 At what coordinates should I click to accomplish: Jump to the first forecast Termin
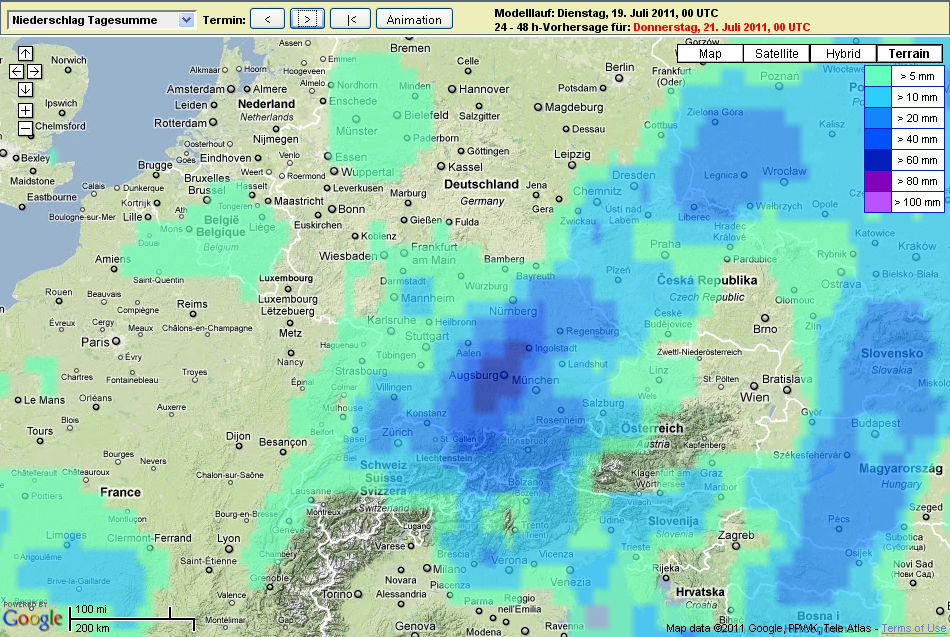tap(350, 19)
